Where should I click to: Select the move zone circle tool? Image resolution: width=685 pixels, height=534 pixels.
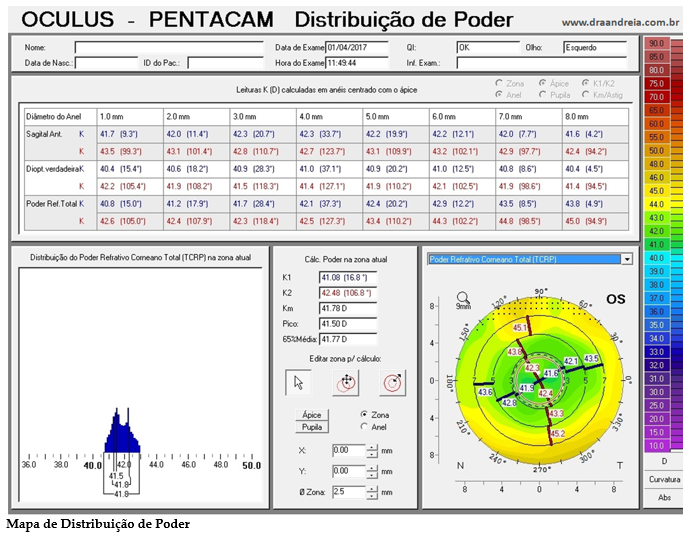click(x=346, y=383)
